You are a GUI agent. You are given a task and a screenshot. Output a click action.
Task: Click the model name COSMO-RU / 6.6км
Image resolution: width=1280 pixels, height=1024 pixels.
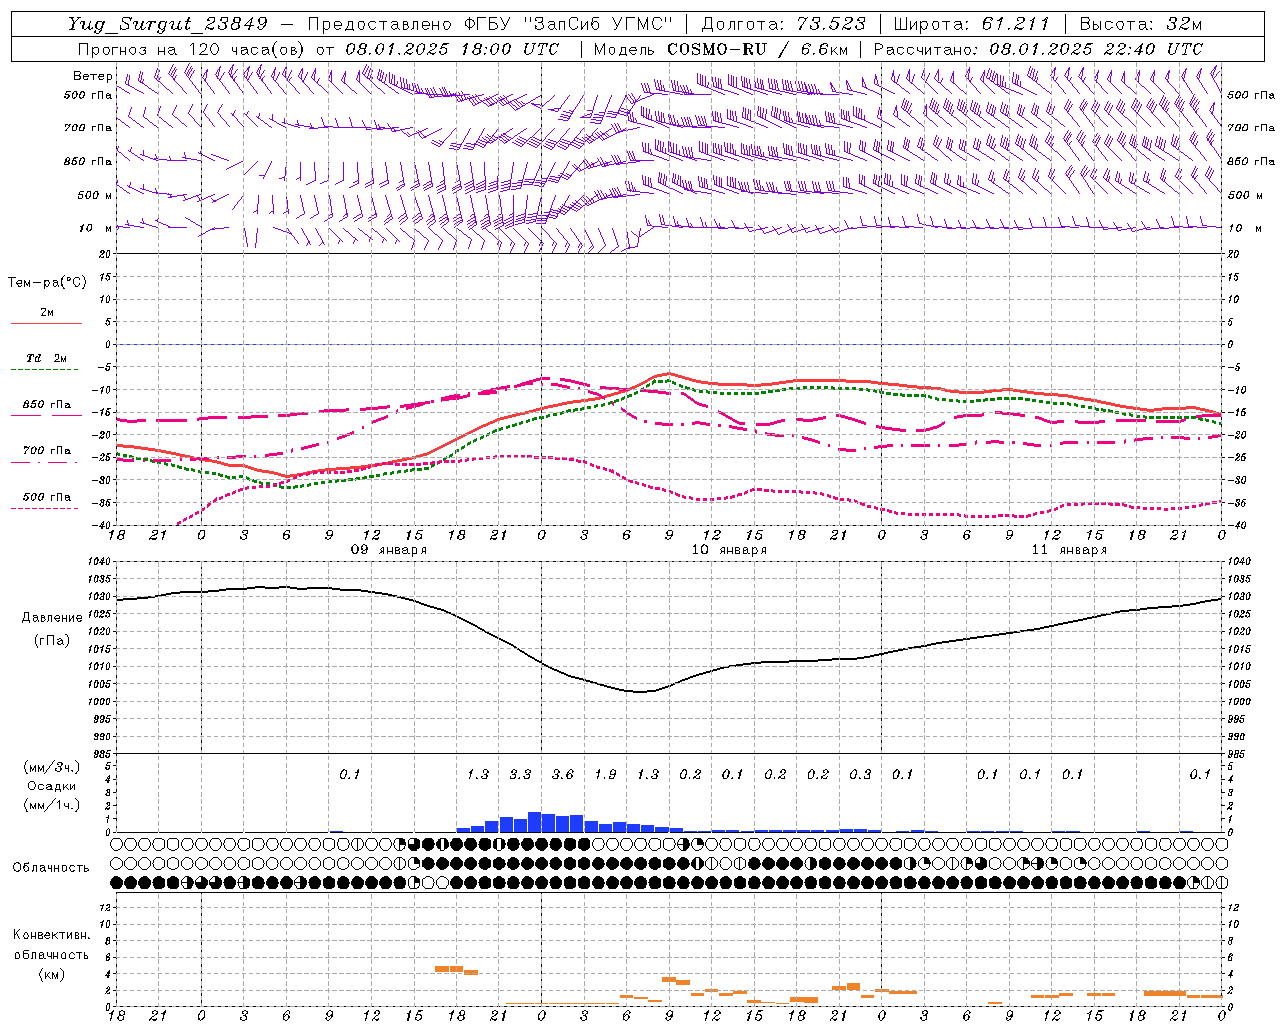[758, 49]
